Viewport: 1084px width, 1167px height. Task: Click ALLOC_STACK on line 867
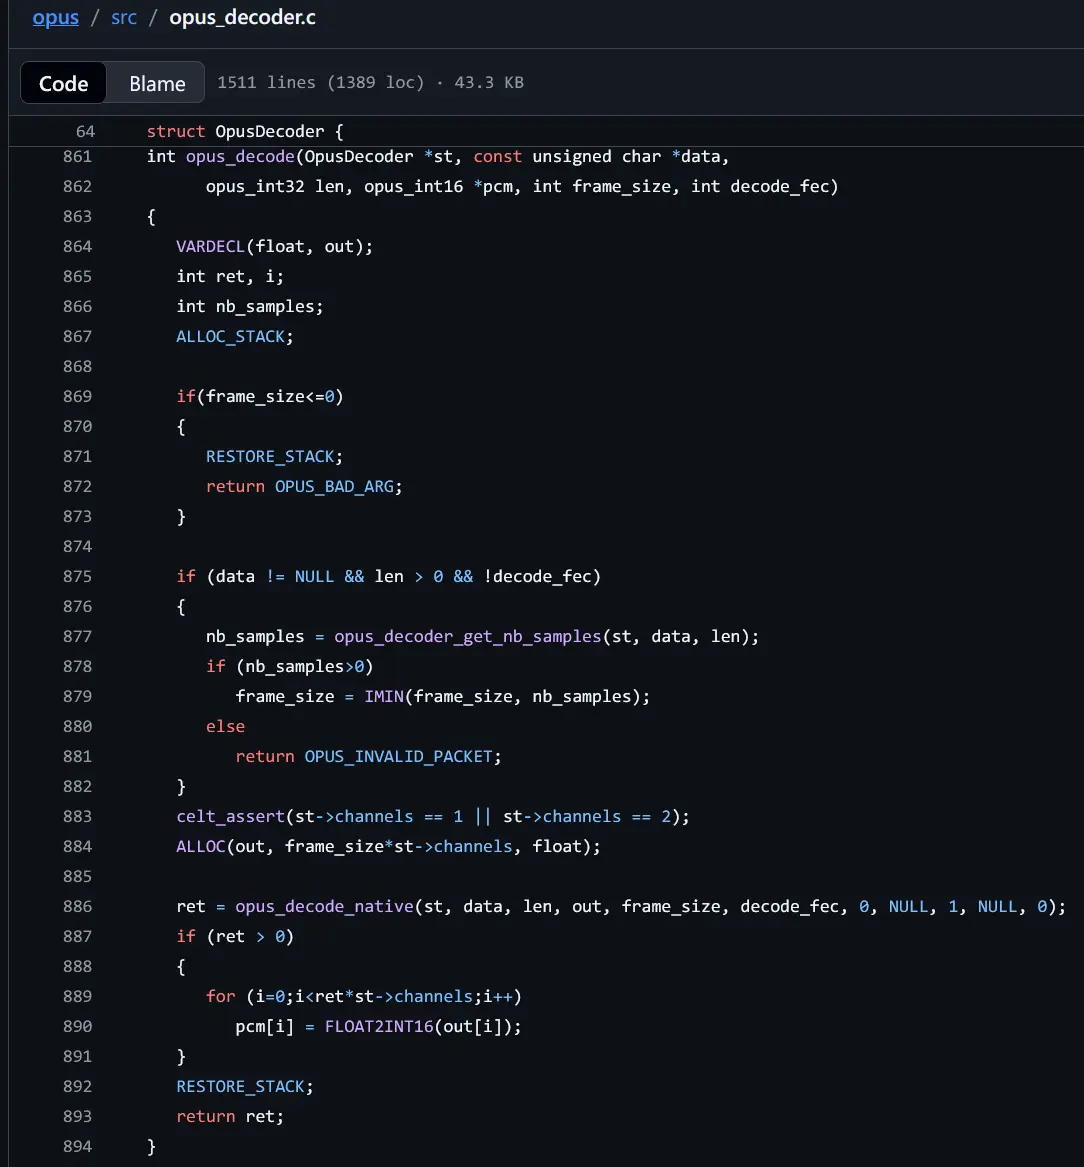point(230,336)
